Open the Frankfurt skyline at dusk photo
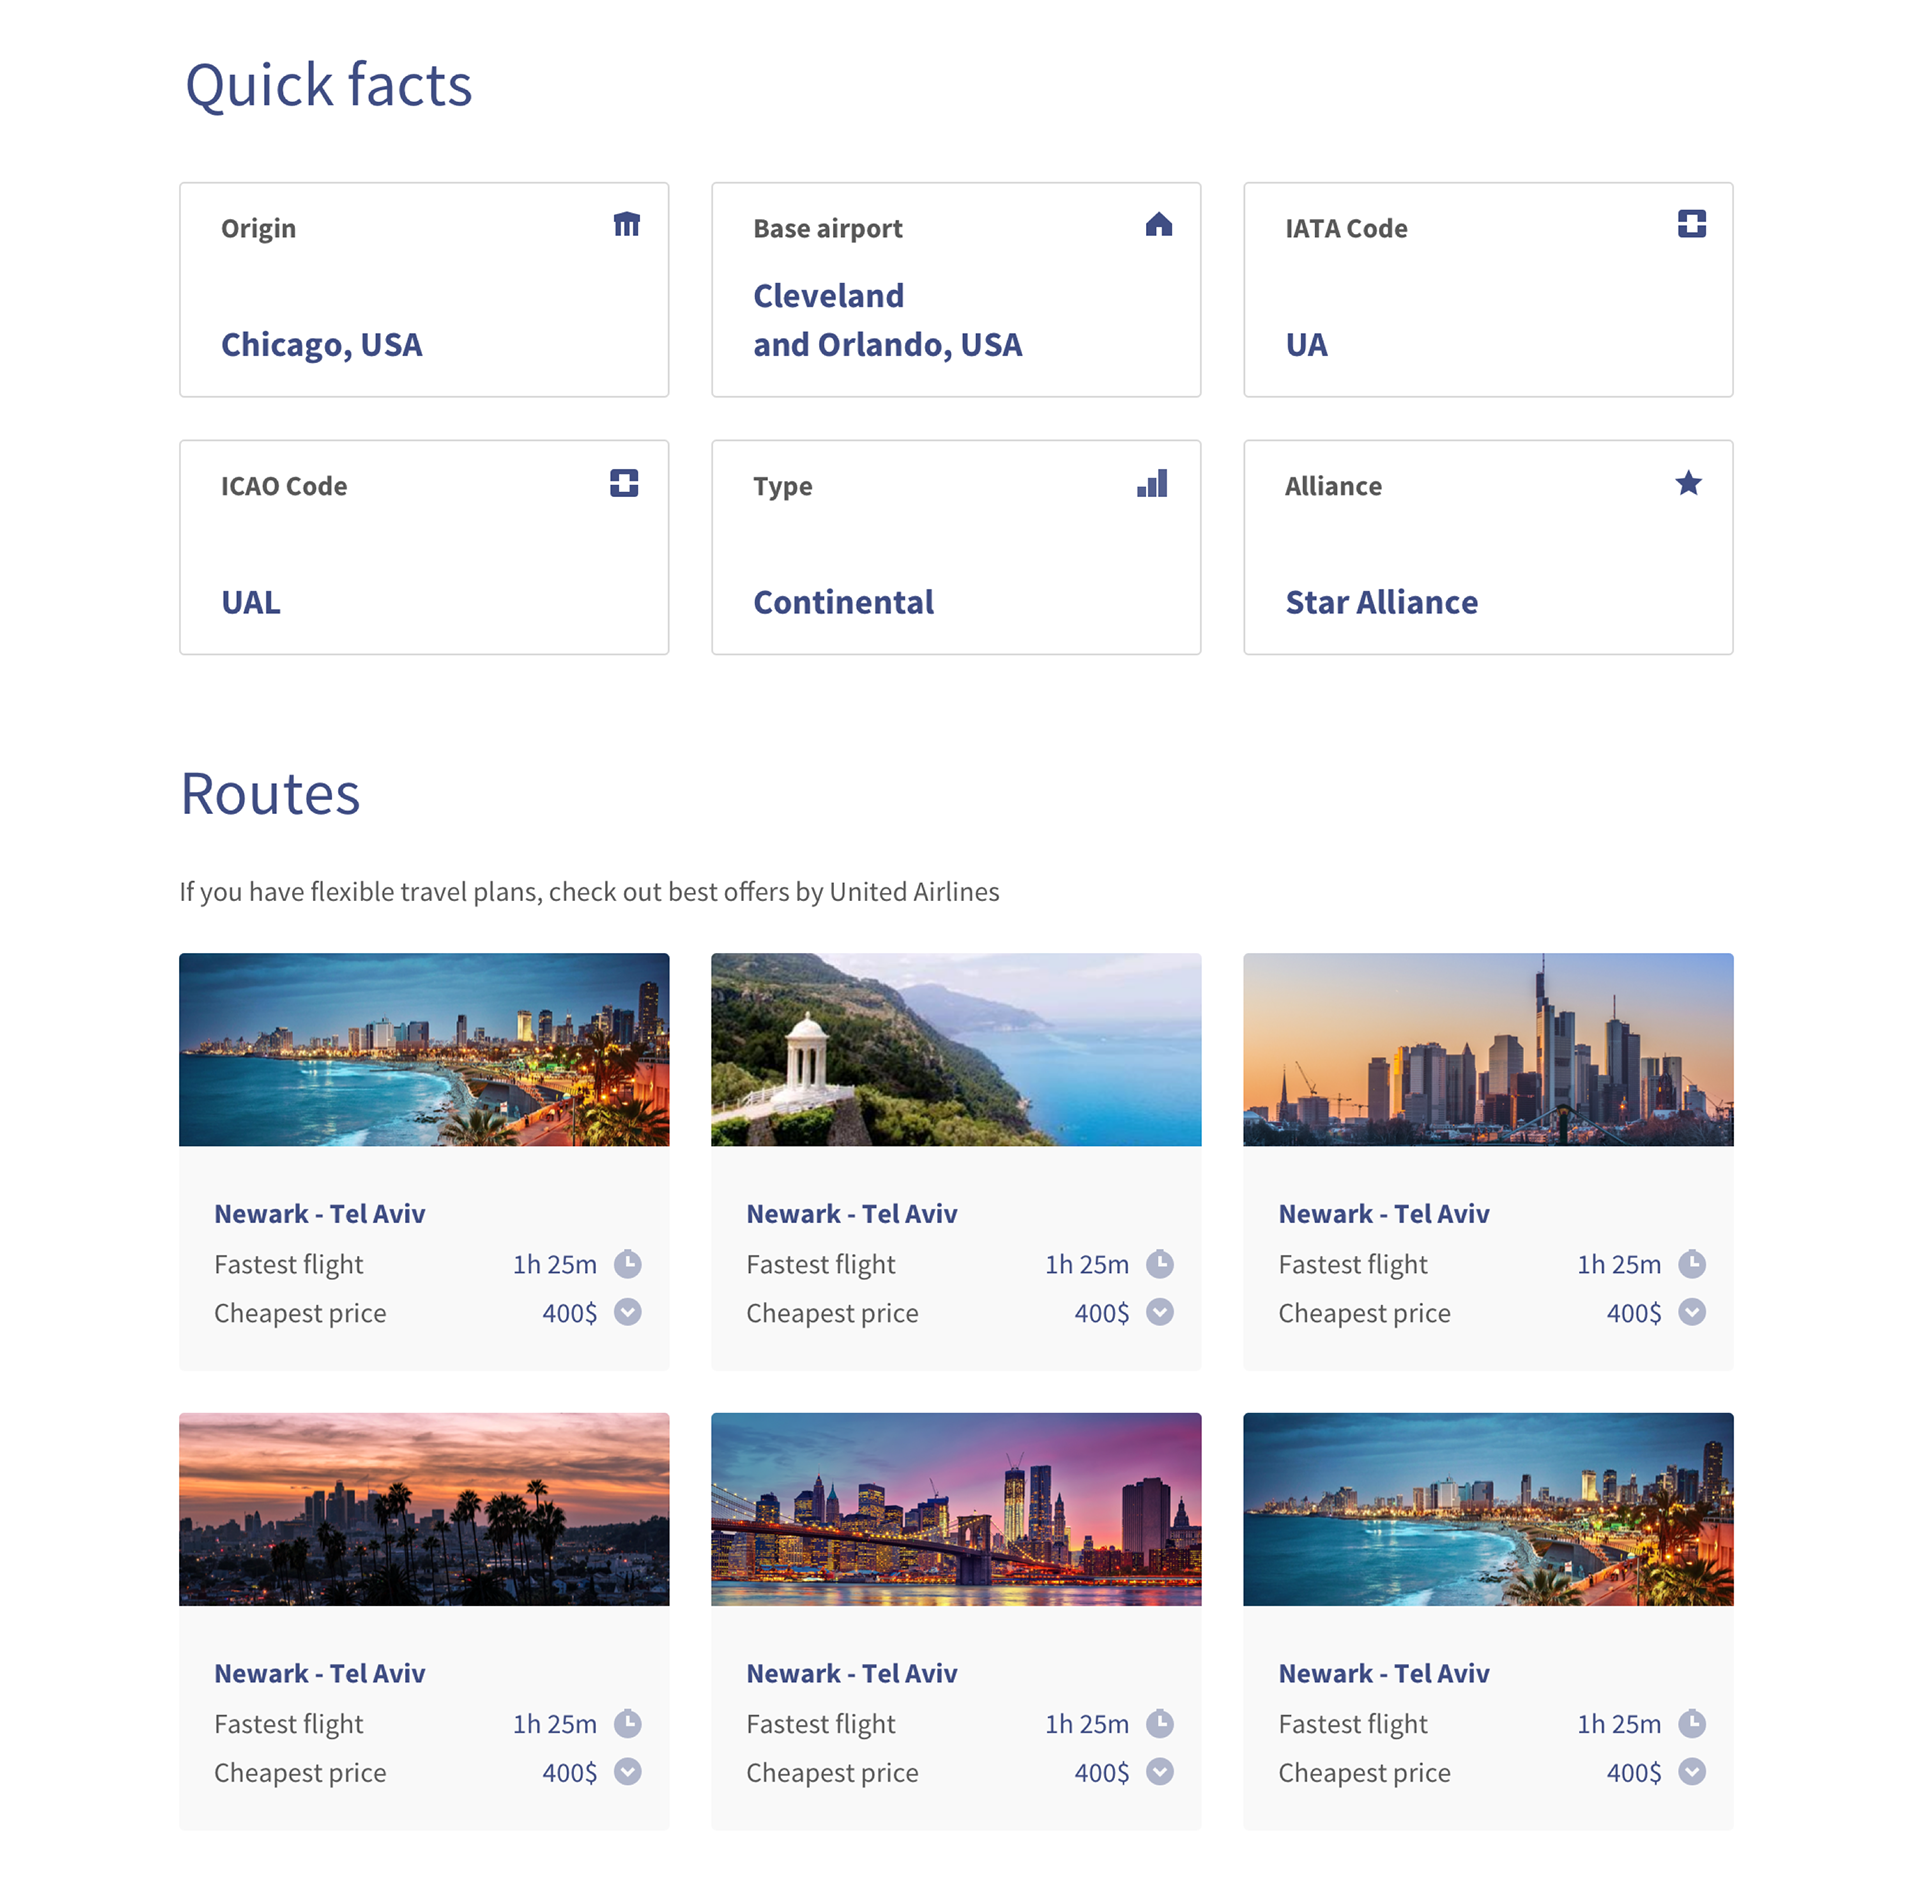Image resolution: width=1920 pixels, height=1904 pixels. (x=1488, y=1049)
